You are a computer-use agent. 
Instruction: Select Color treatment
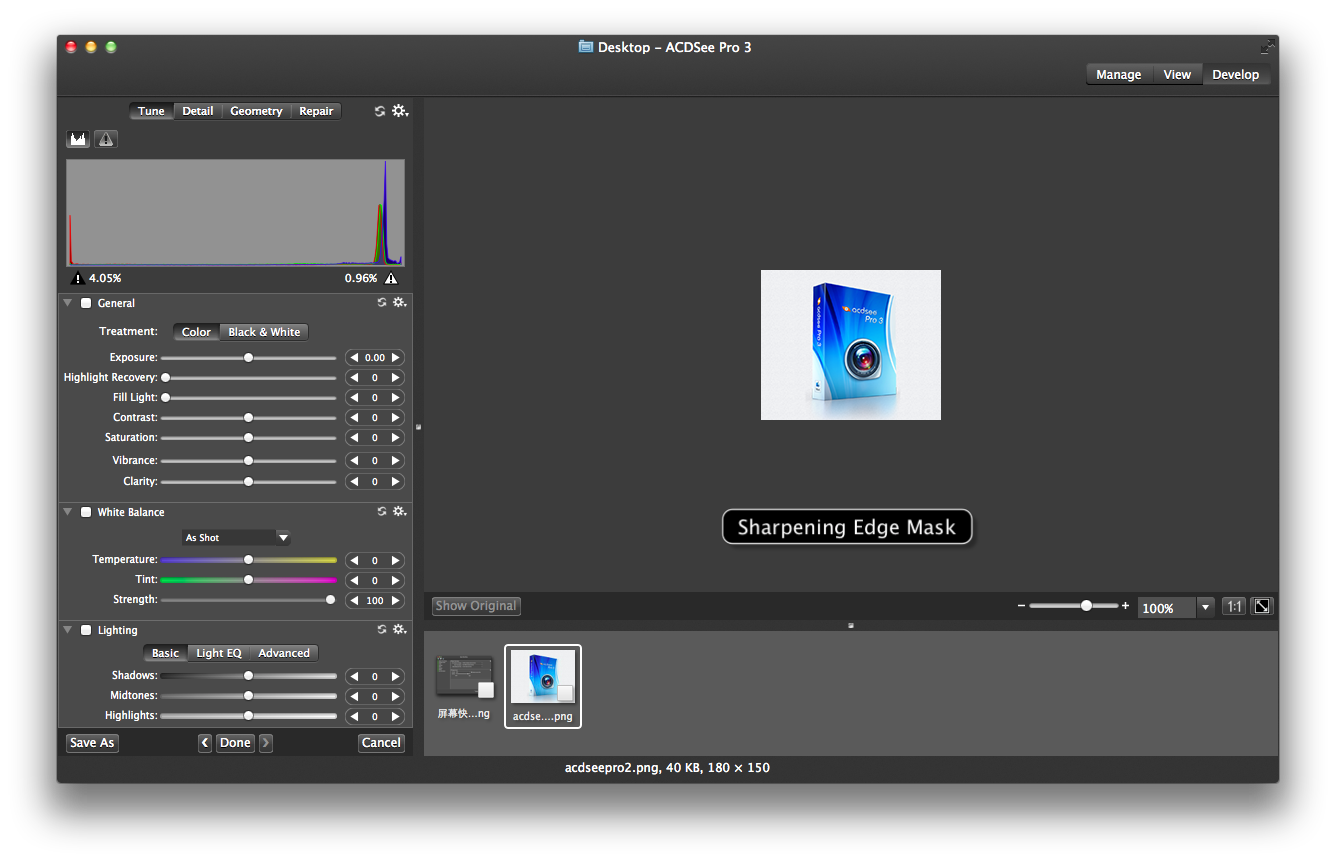[x=197, y=332]
